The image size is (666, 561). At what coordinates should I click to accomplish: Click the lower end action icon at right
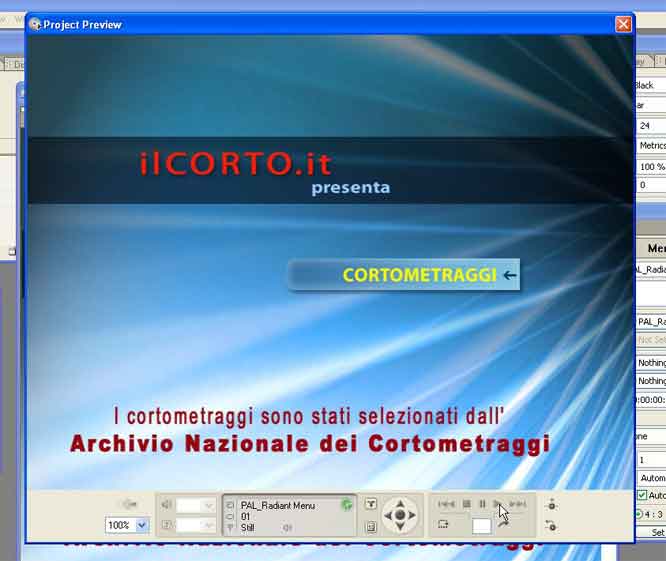click(551, 525)
